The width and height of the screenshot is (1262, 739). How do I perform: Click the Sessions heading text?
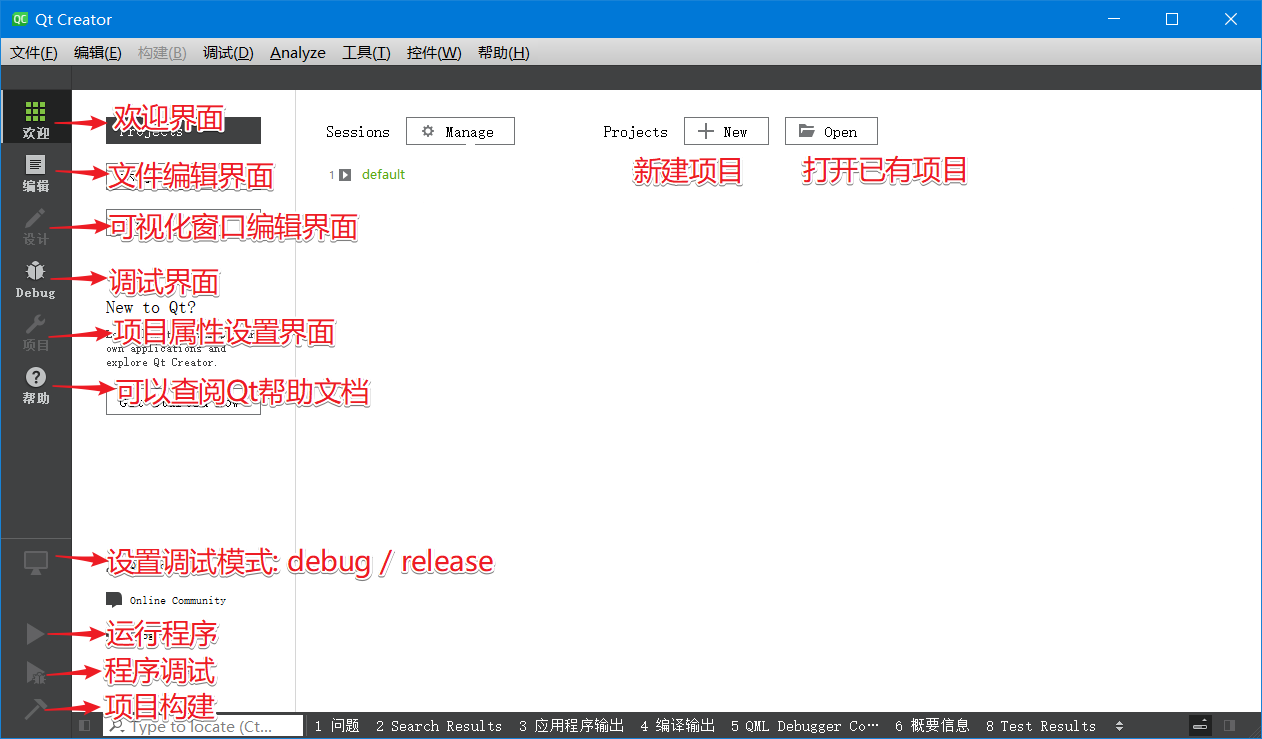coord(358,132)
